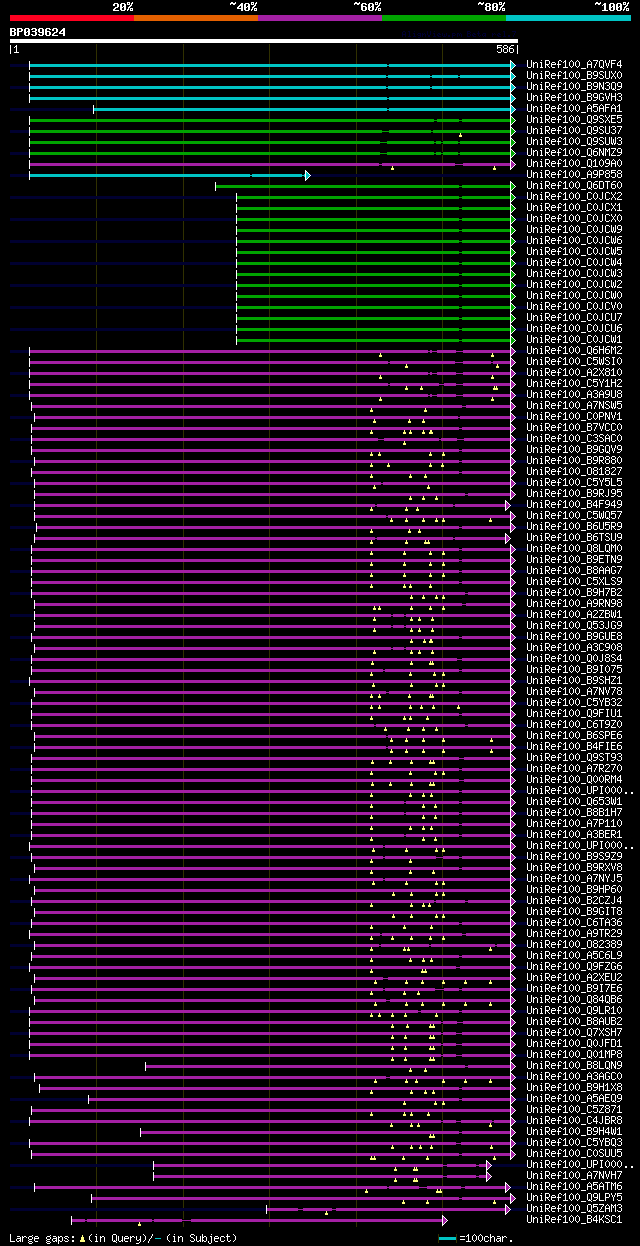The height and width of the screenshot is (1246, 640).
Task: Select the UniRef100_B2CZJ4 label
Action: pos(574,900)
